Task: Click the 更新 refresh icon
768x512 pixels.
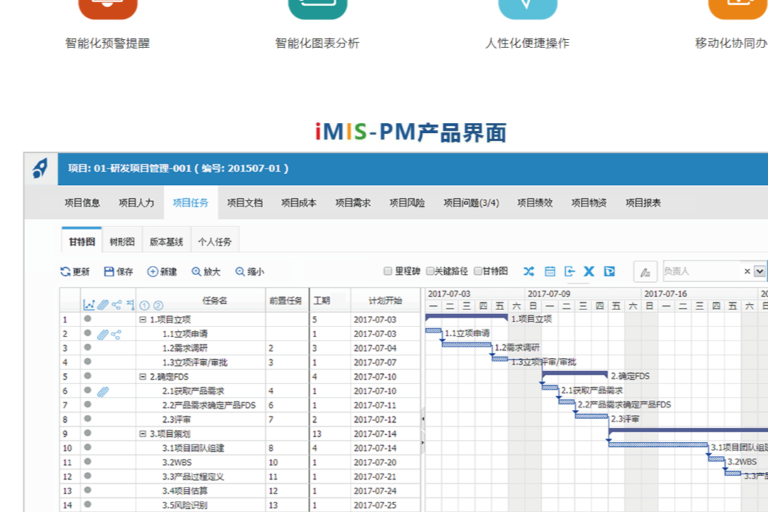Action: pos(65,271)
